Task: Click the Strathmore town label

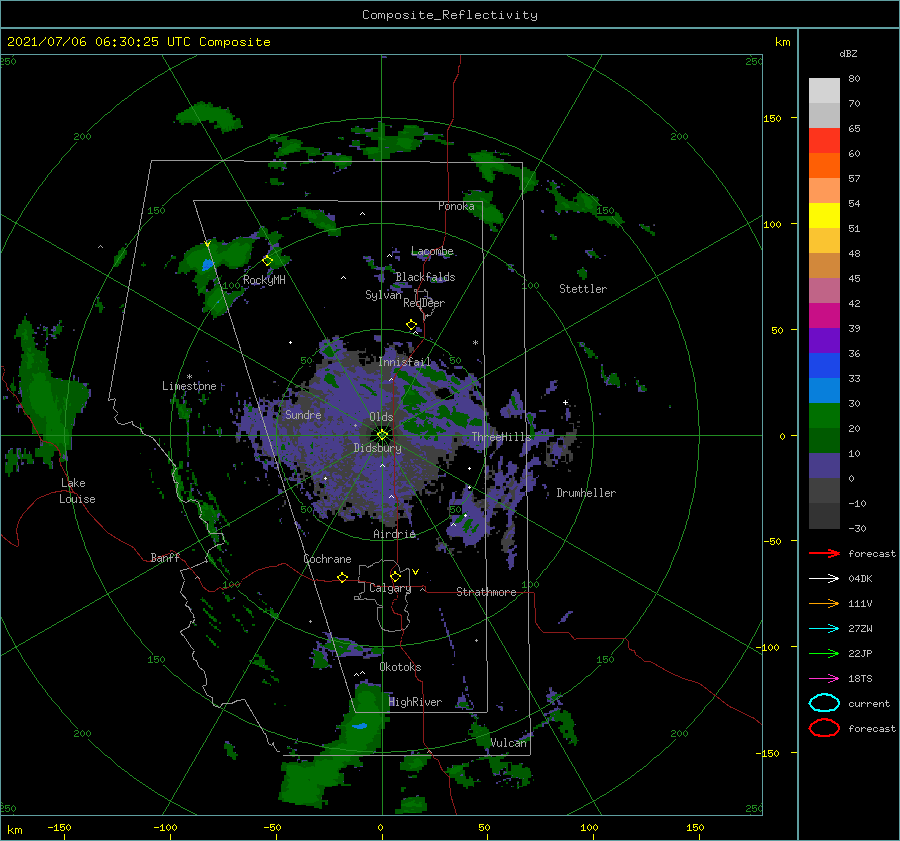Action: click(x=486, y=592)
